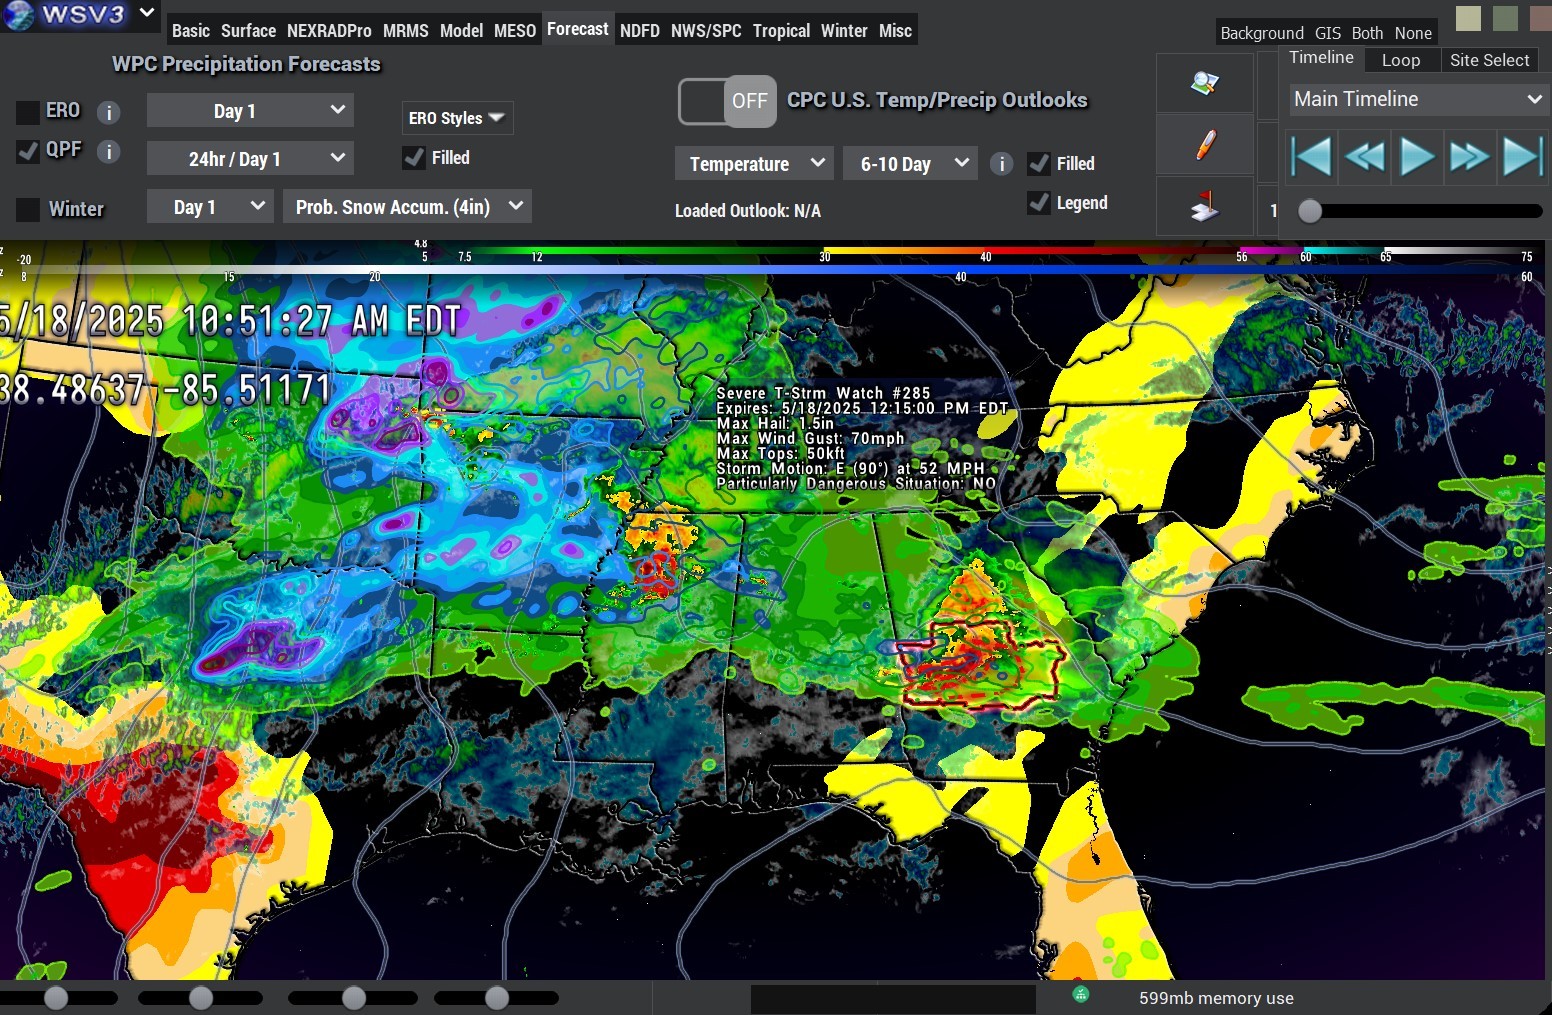Toggle CPC Outlooks switch on
1552x1015 pixels.
[x=727, y=101]
